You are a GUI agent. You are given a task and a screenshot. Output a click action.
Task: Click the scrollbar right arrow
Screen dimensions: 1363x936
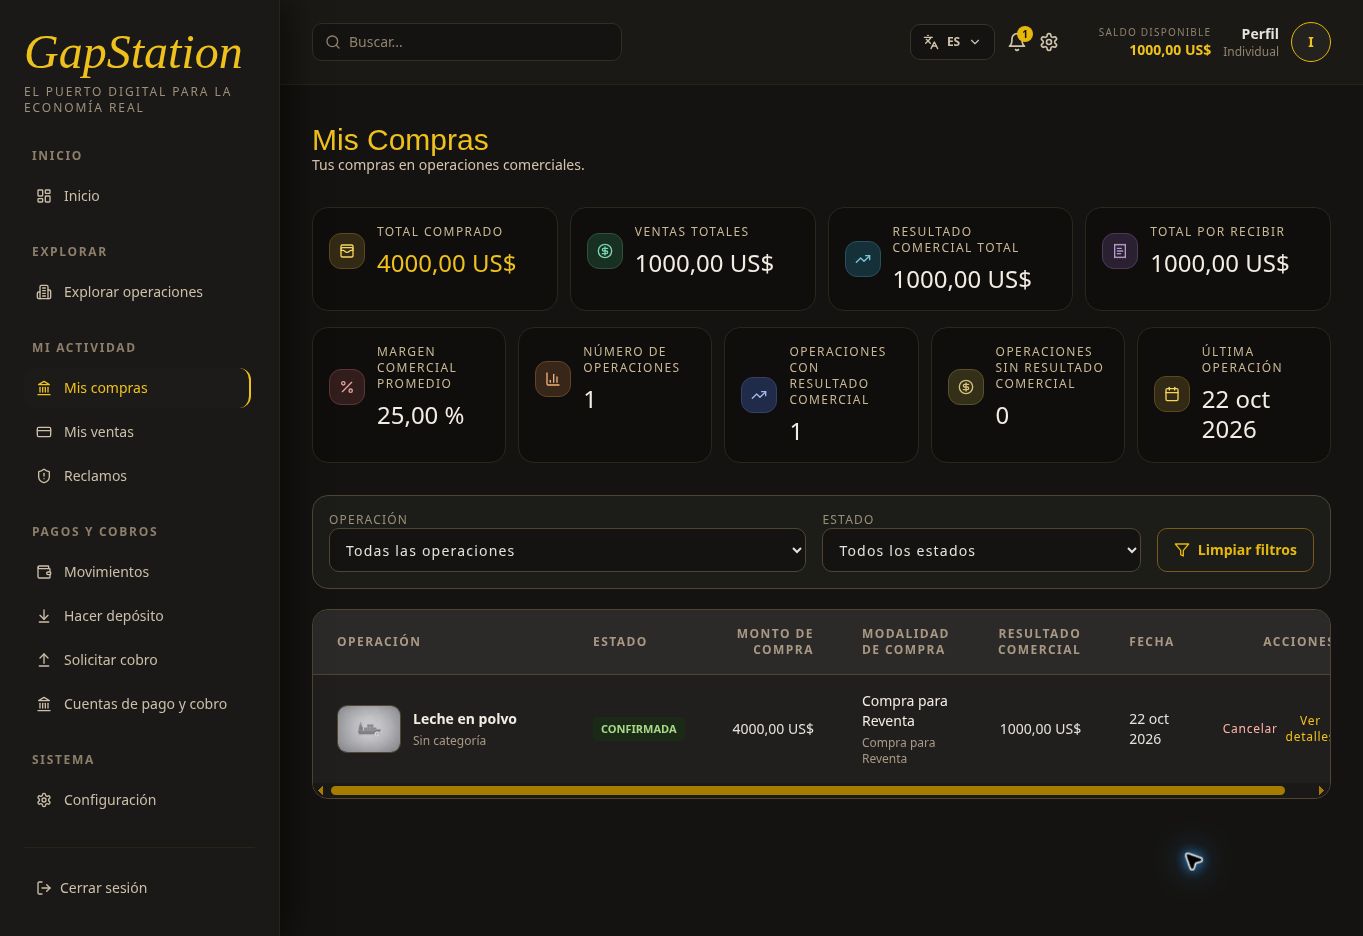(x=1321, y=791)
